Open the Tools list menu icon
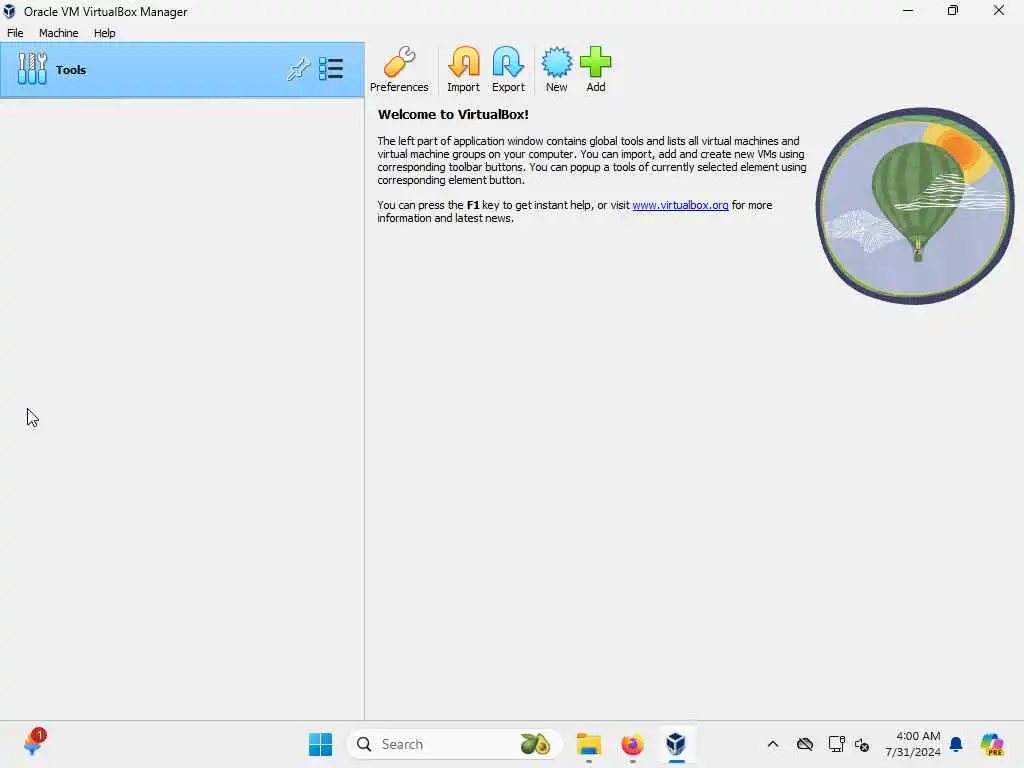The width and height of the screenshot is (1024, 768). (x=331, y=69)
